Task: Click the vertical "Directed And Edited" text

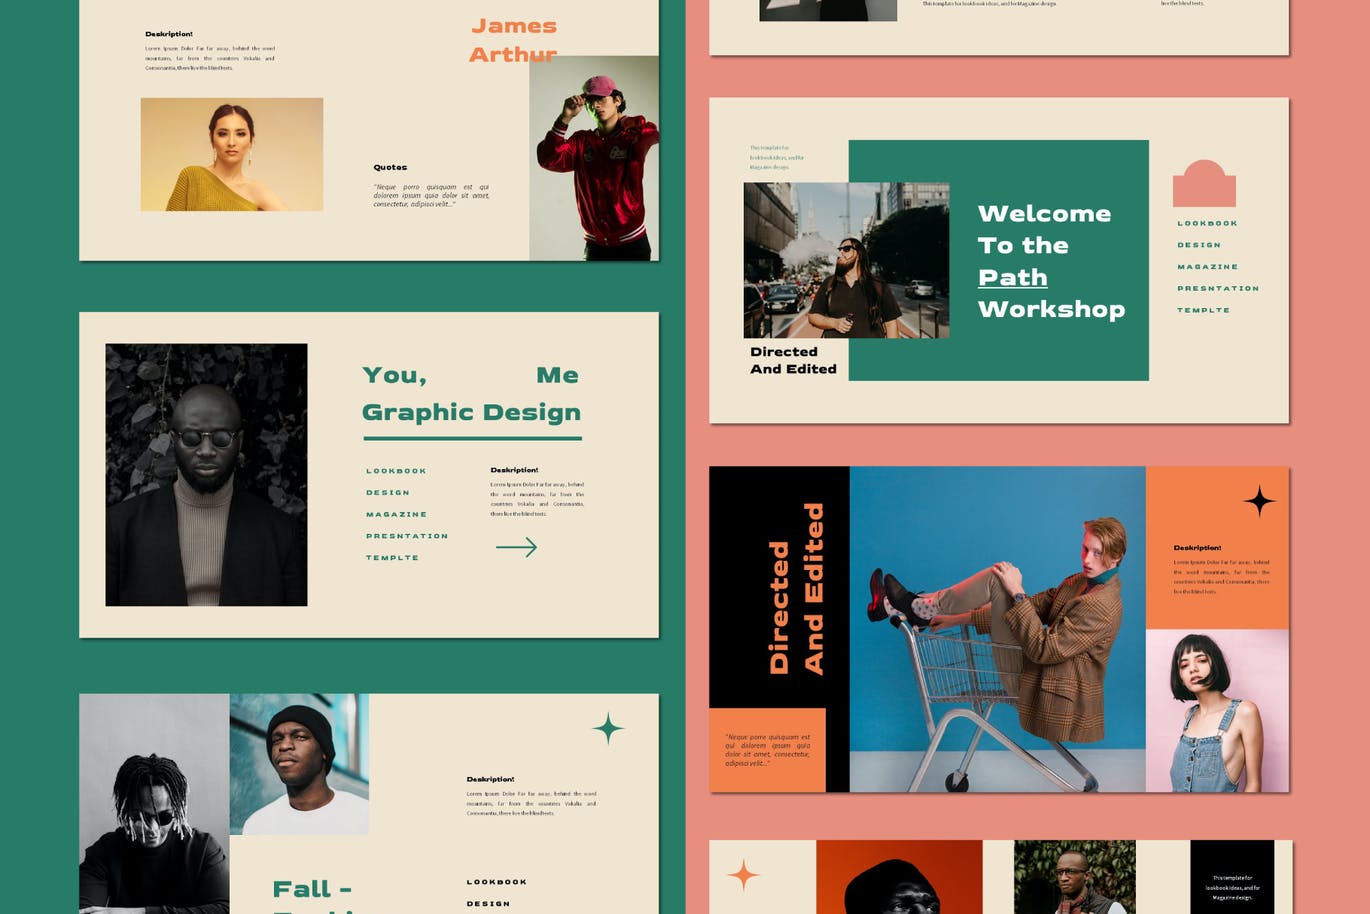Action: (x=796, y=590)
